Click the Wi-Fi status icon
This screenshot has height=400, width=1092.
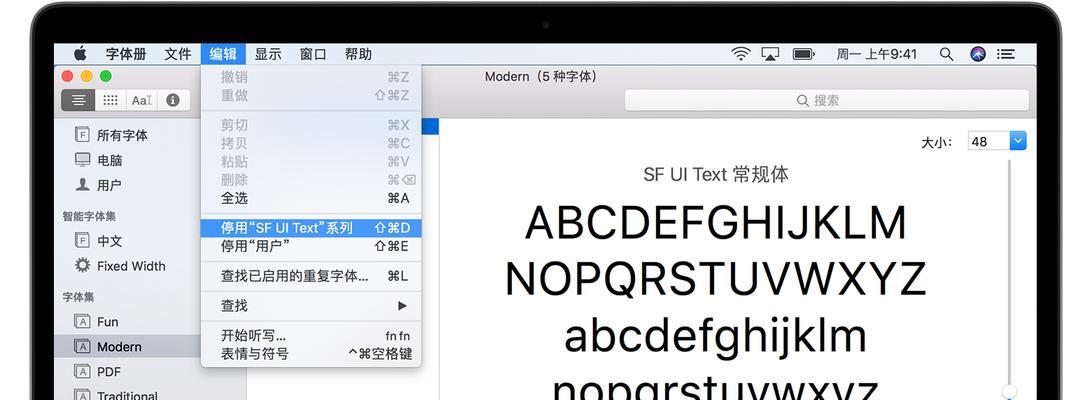[741, 54]
